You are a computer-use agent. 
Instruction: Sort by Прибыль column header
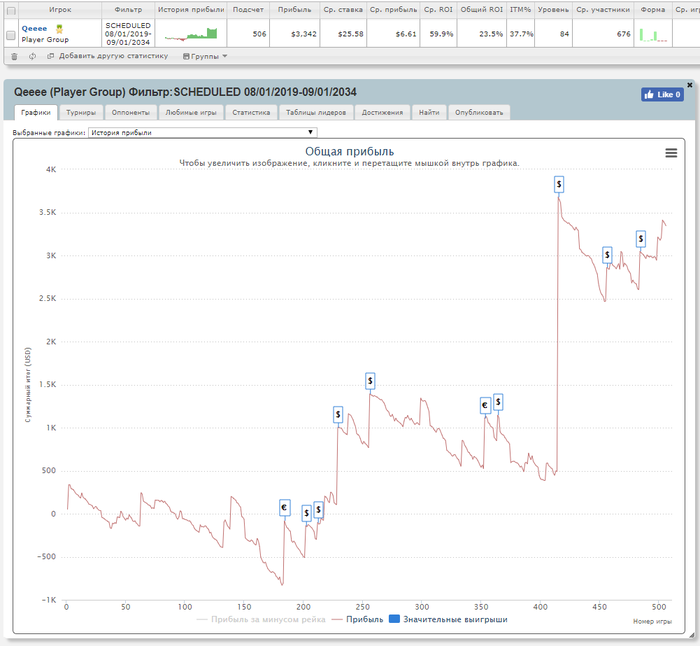coord(295,9)
